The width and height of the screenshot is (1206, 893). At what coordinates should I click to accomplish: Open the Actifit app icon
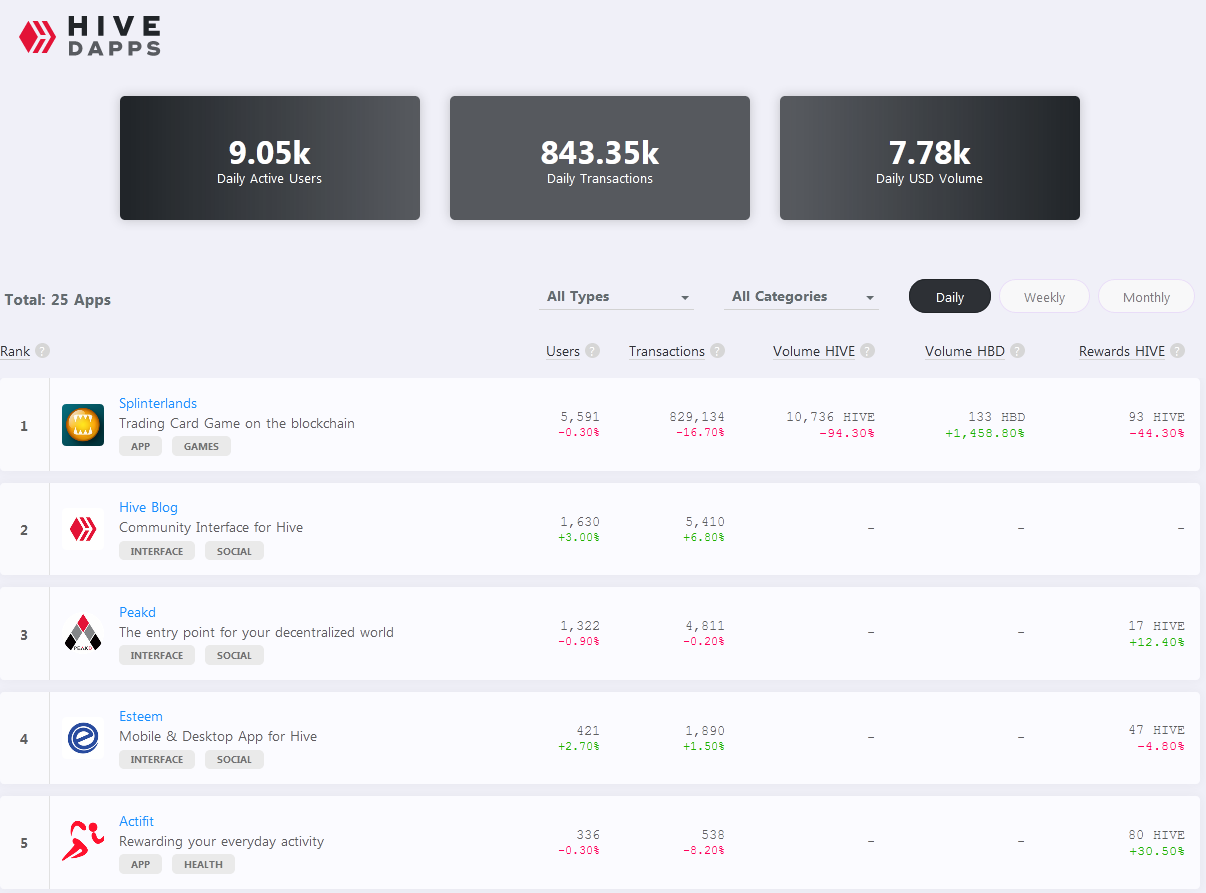click(83, 842)
